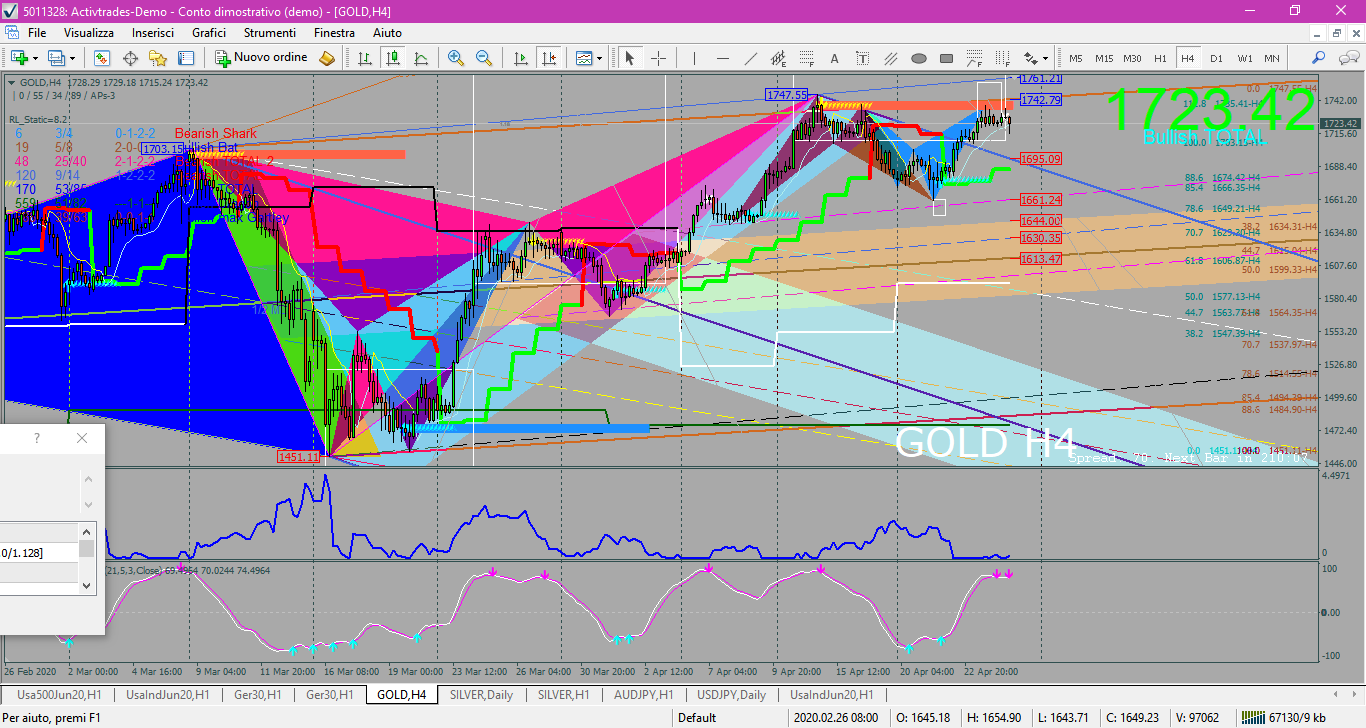Screen dimensions: 1366x728
Task: Switch chart to line chart type
Action: pyautogui.click(x=421, y=58)
